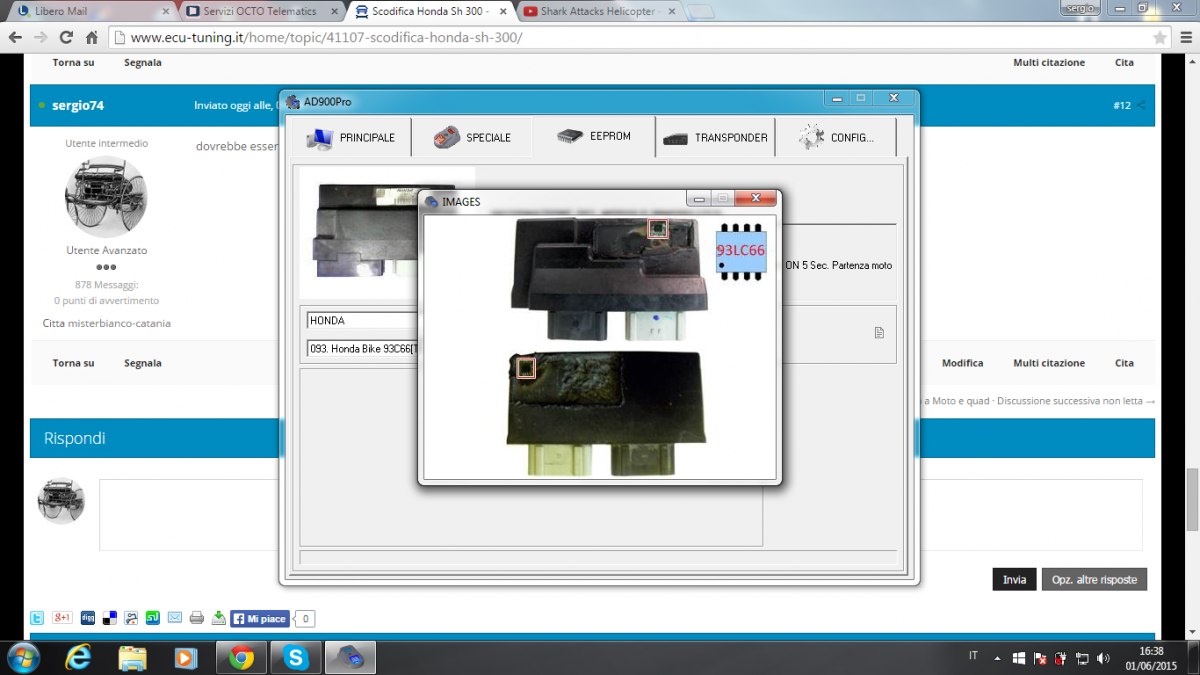Click the share icon next to #12
Screen dimensions: 1200x675
[1141, 105]
